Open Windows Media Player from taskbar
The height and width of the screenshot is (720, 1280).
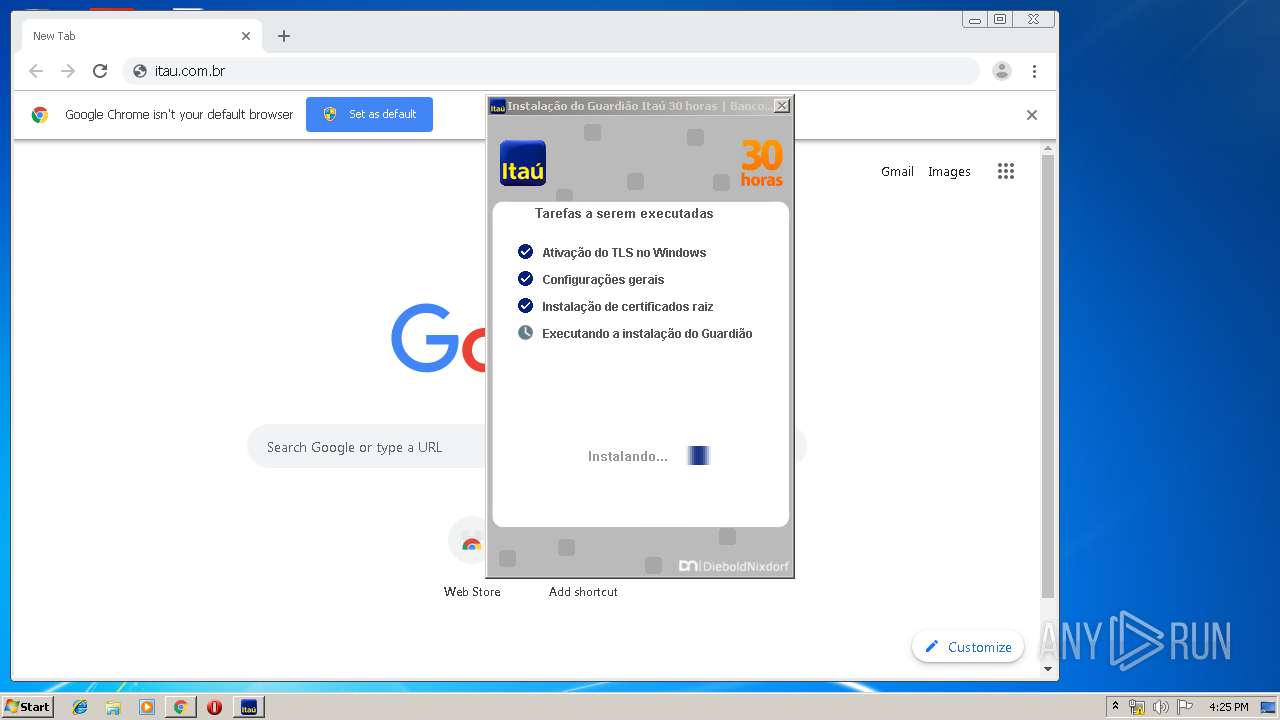point(147,707)
